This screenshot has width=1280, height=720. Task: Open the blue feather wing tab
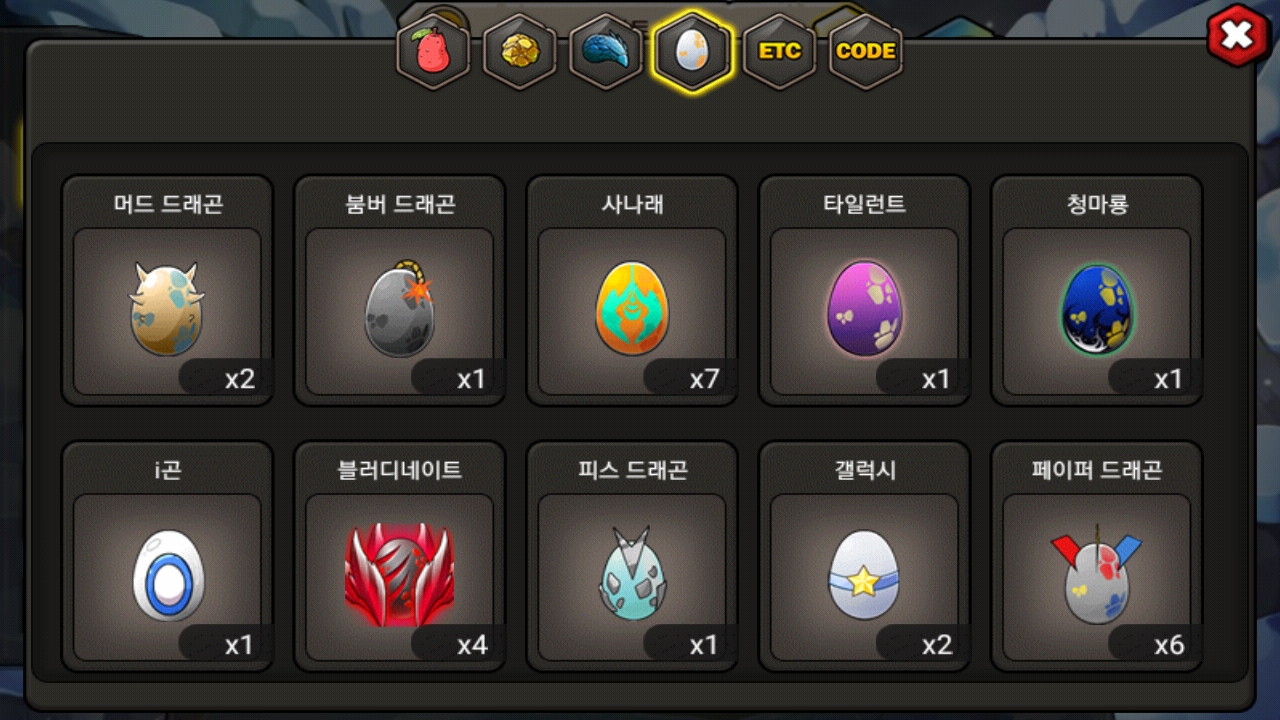click(606, 52)
